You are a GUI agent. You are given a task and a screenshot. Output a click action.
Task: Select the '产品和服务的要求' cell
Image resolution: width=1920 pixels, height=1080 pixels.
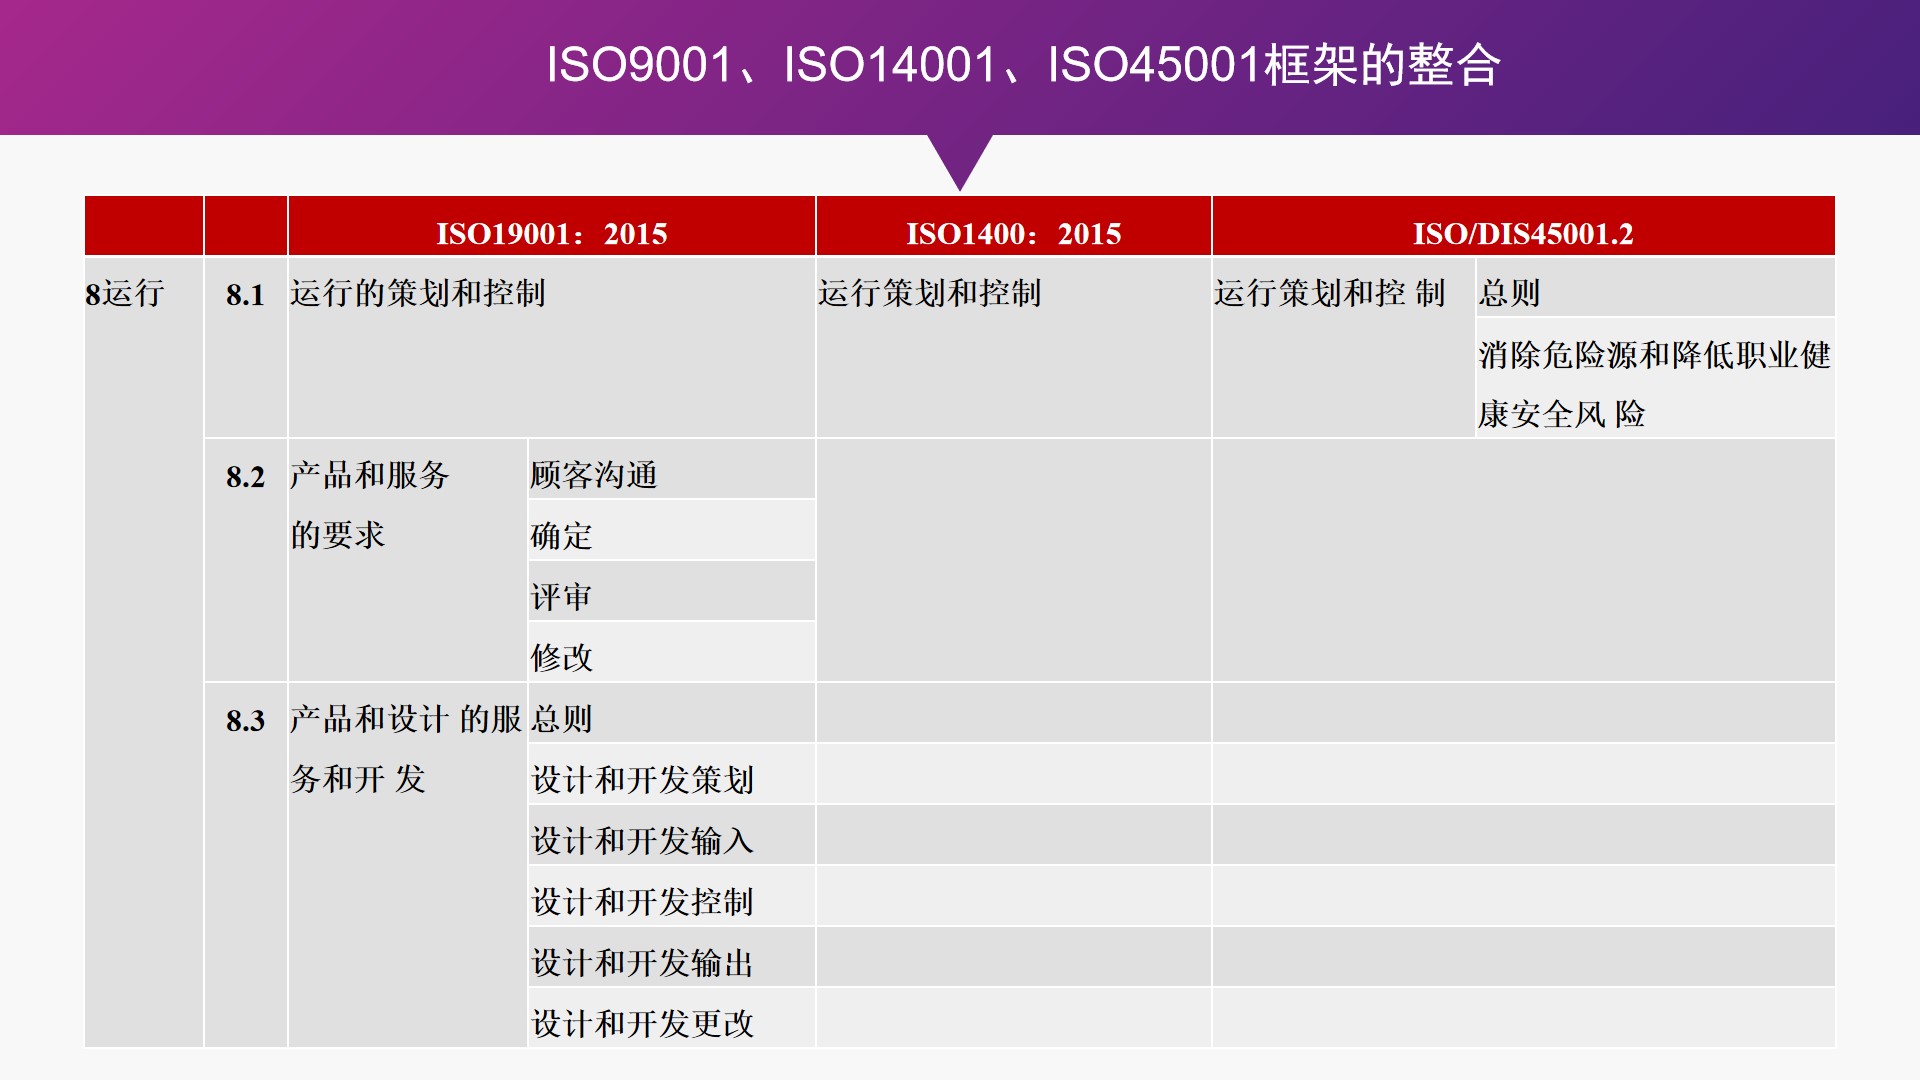(408, 560)
